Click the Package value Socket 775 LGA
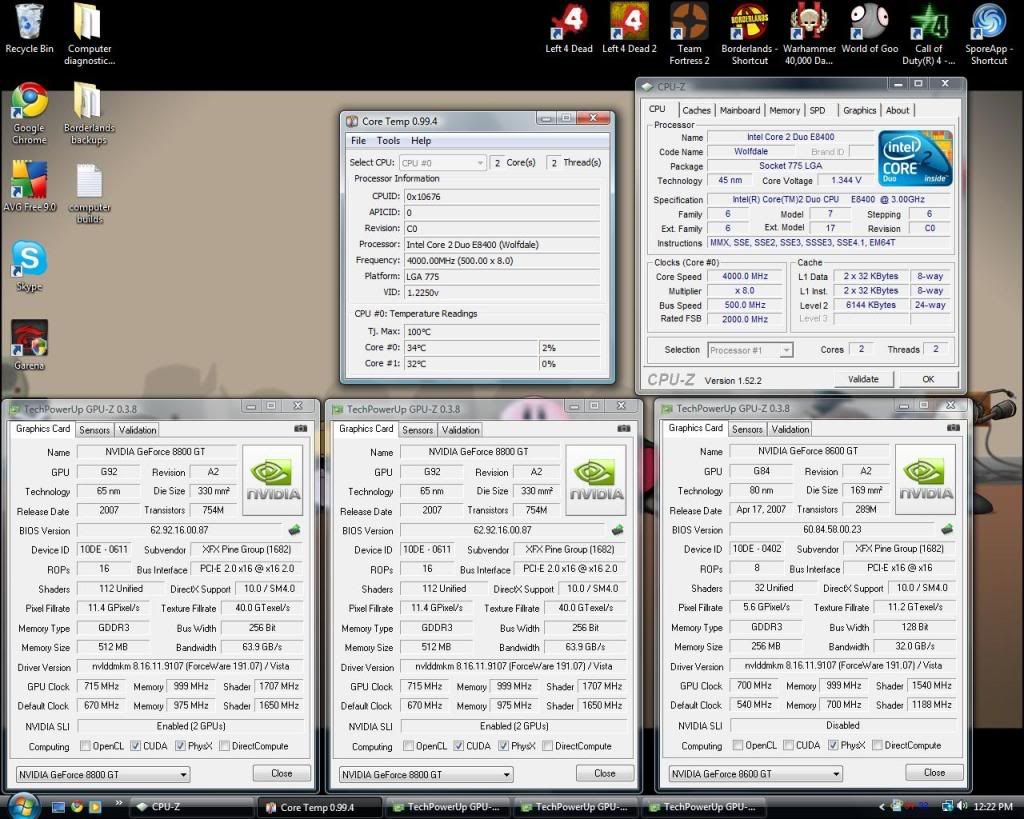1024x819 pixels. click(790, 166)
